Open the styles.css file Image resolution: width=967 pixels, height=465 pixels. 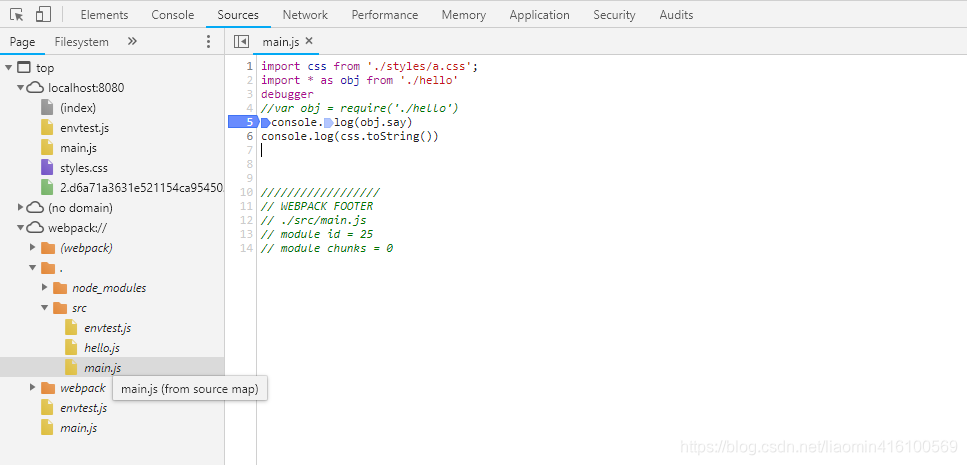[x=84, y=168]
